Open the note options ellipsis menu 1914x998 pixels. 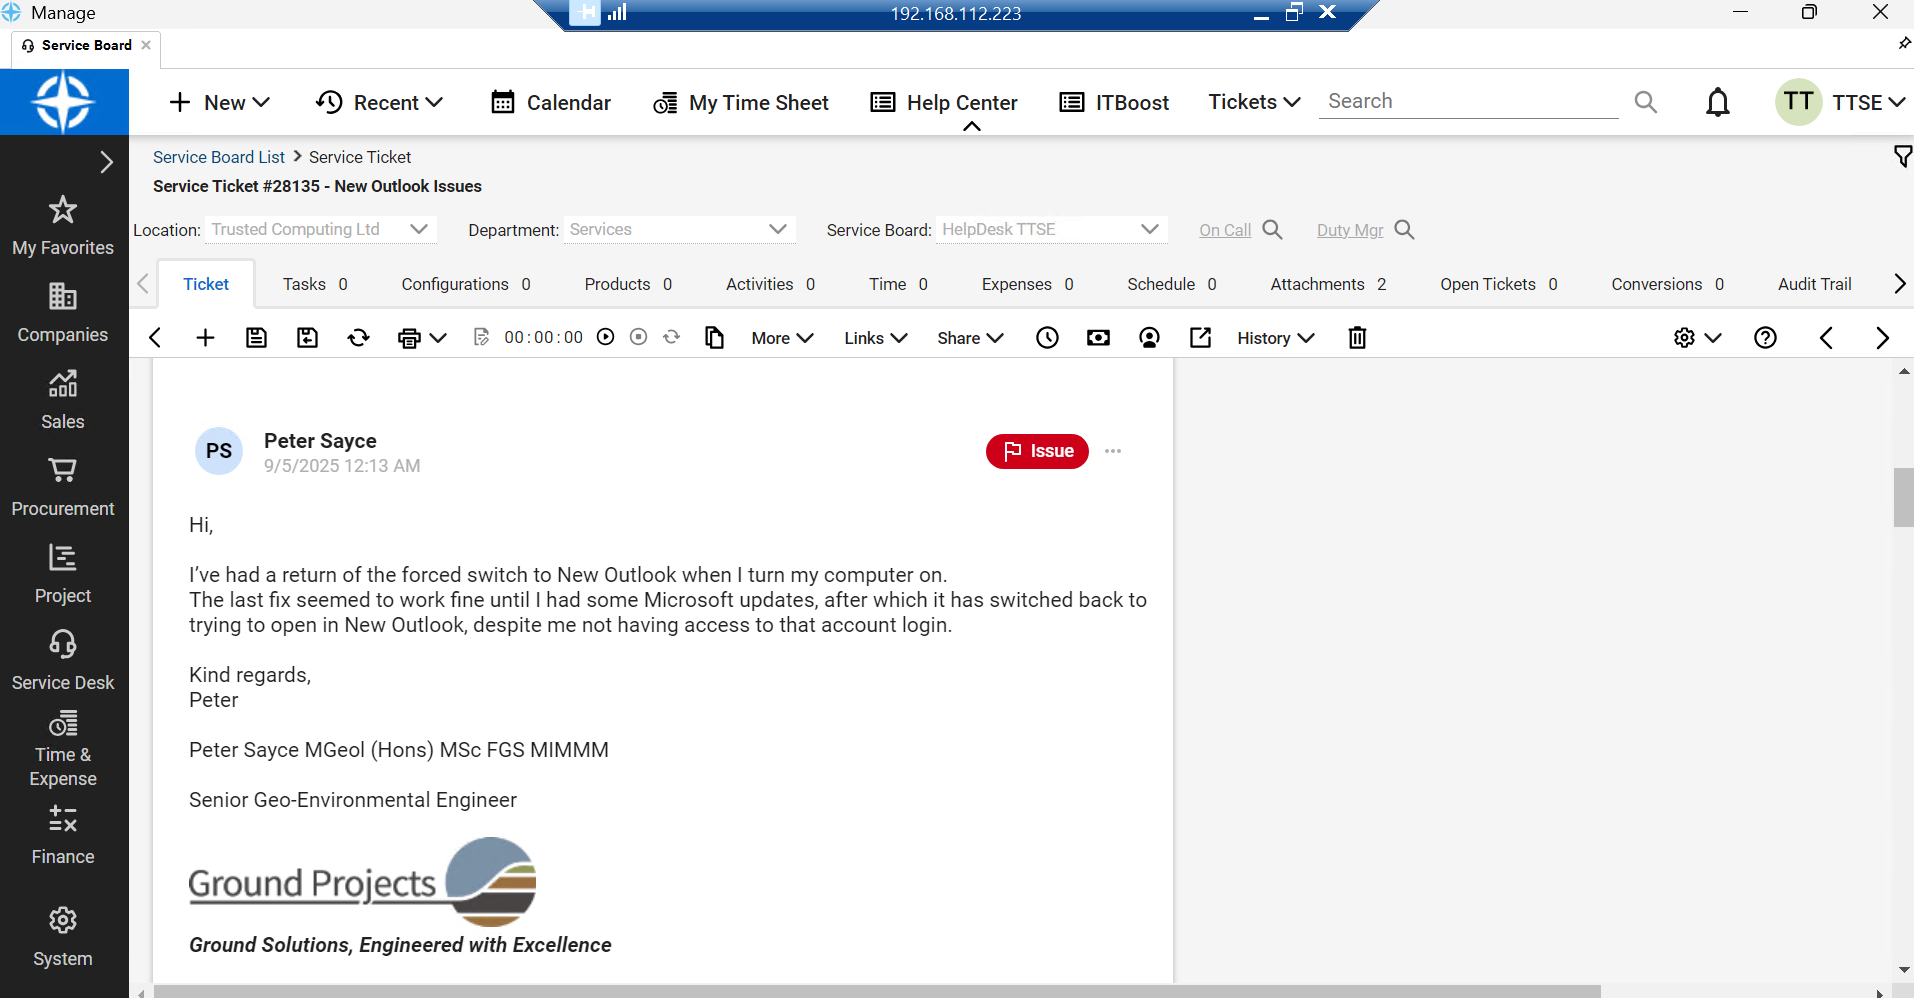(x=1113, y=451)
